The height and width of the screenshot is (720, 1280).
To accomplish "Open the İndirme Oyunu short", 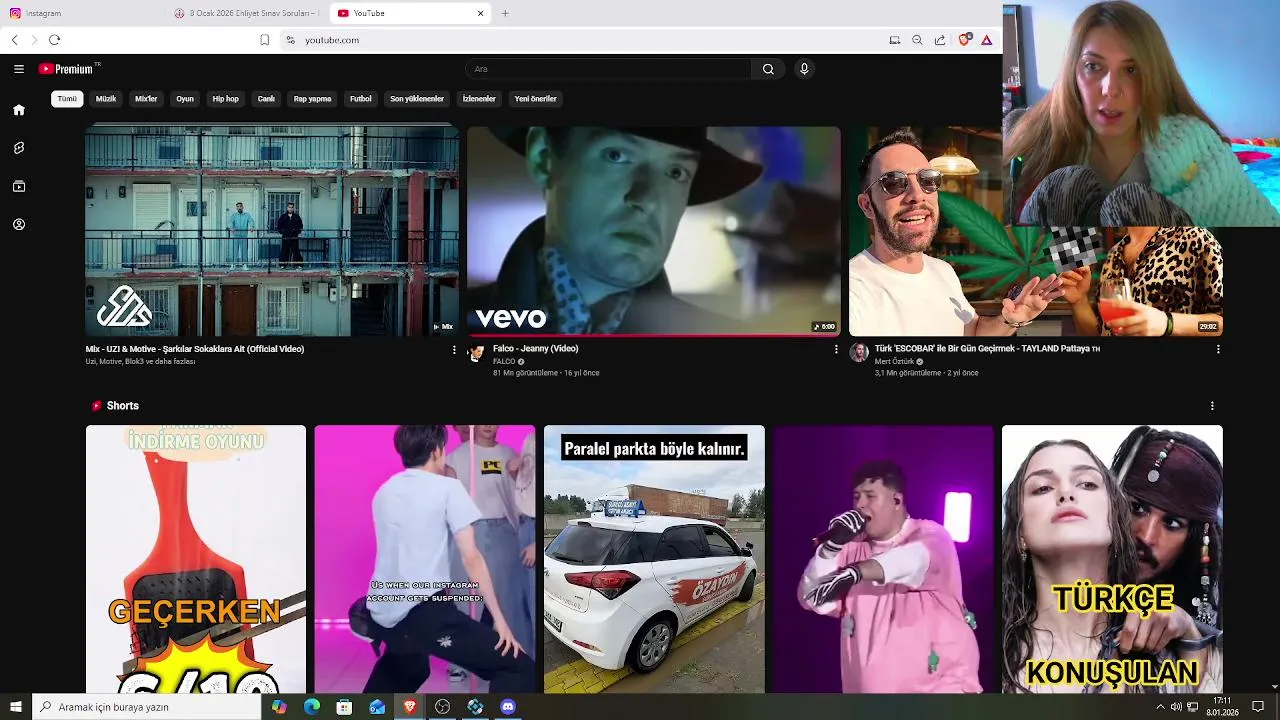I will pyautogui.click(x=196, y=559).
